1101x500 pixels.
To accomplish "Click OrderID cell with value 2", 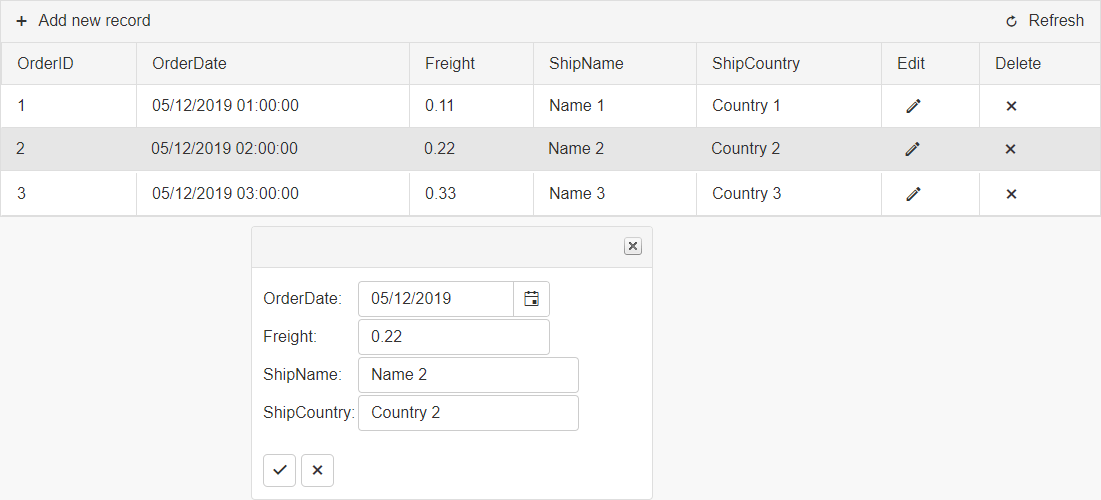I will 69,149.
